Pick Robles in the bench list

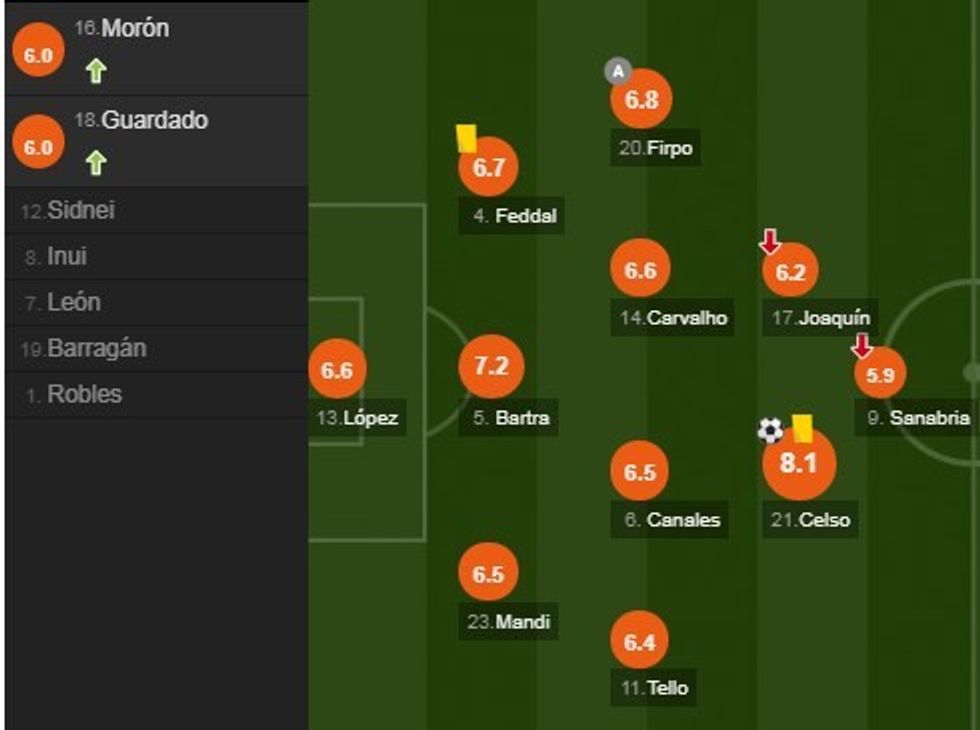[84, 394]
